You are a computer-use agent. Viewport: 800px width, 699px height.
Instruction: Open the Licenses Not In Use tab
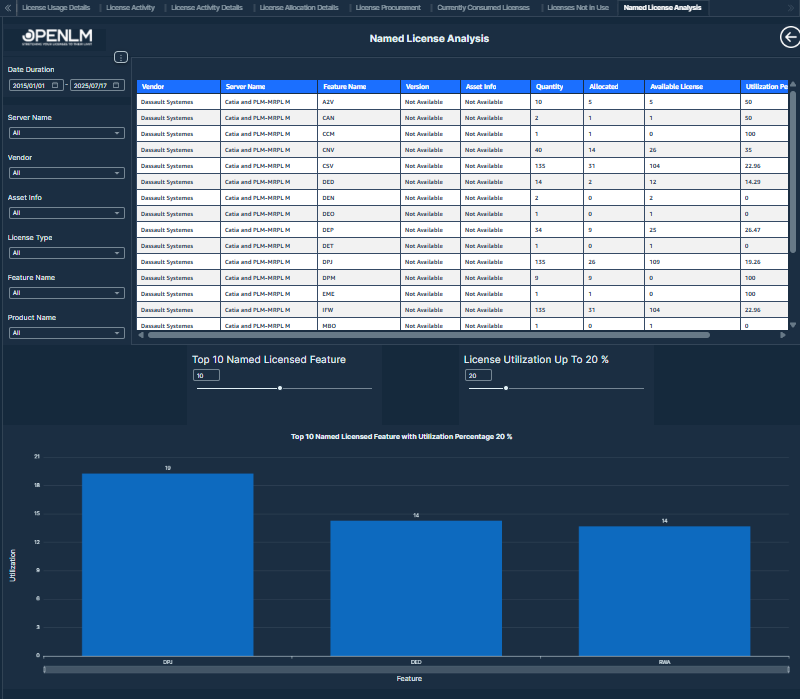click(x=578, y=7)
